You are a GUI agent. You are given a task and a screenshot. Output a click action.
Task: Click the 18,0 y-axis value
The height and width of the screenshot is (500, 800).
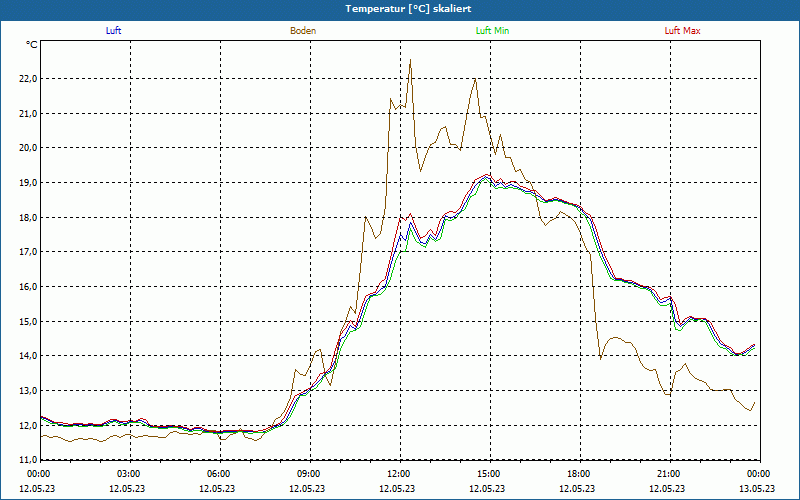[28, 217]
